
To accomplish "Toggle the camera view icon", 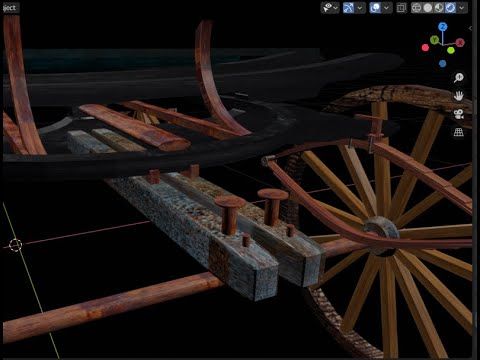I will point(458,114).
